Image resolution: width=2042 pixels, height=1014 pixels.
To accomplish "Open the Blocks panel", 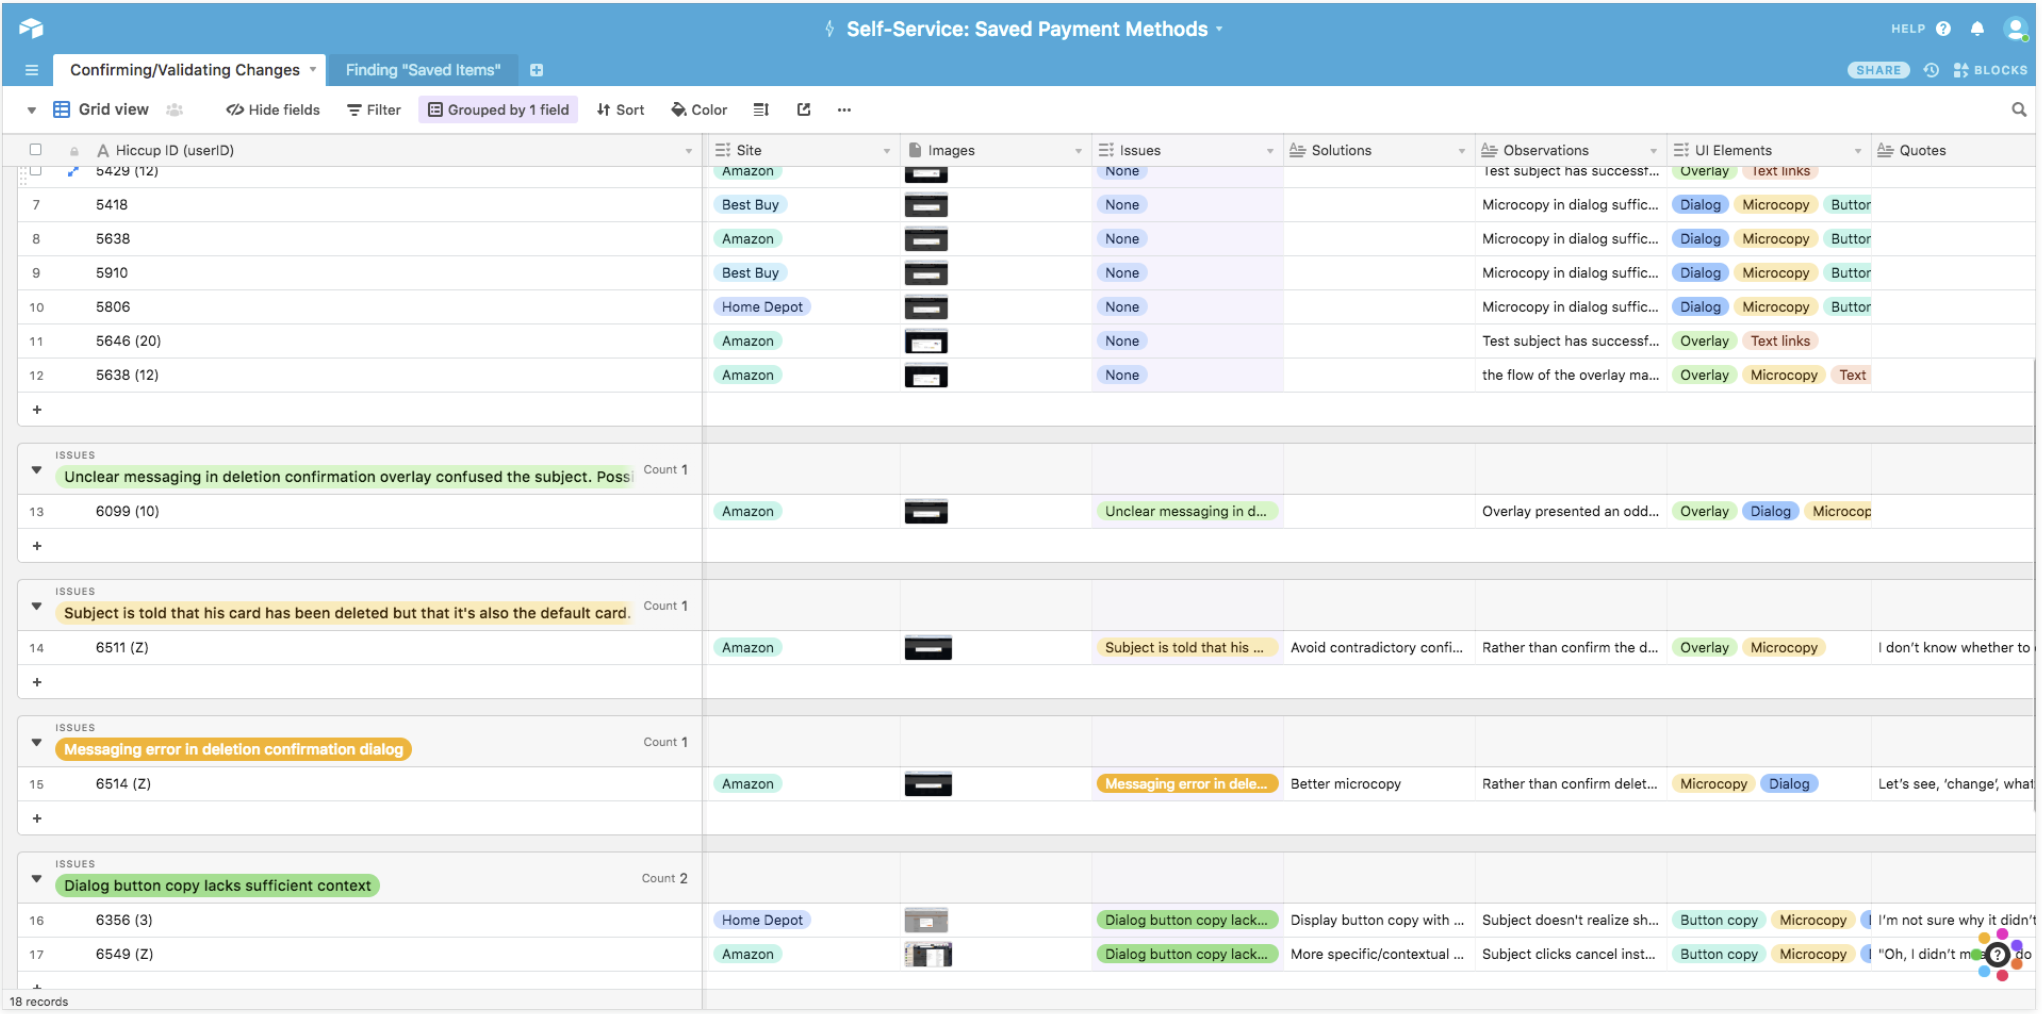I will coord(1990,70).
